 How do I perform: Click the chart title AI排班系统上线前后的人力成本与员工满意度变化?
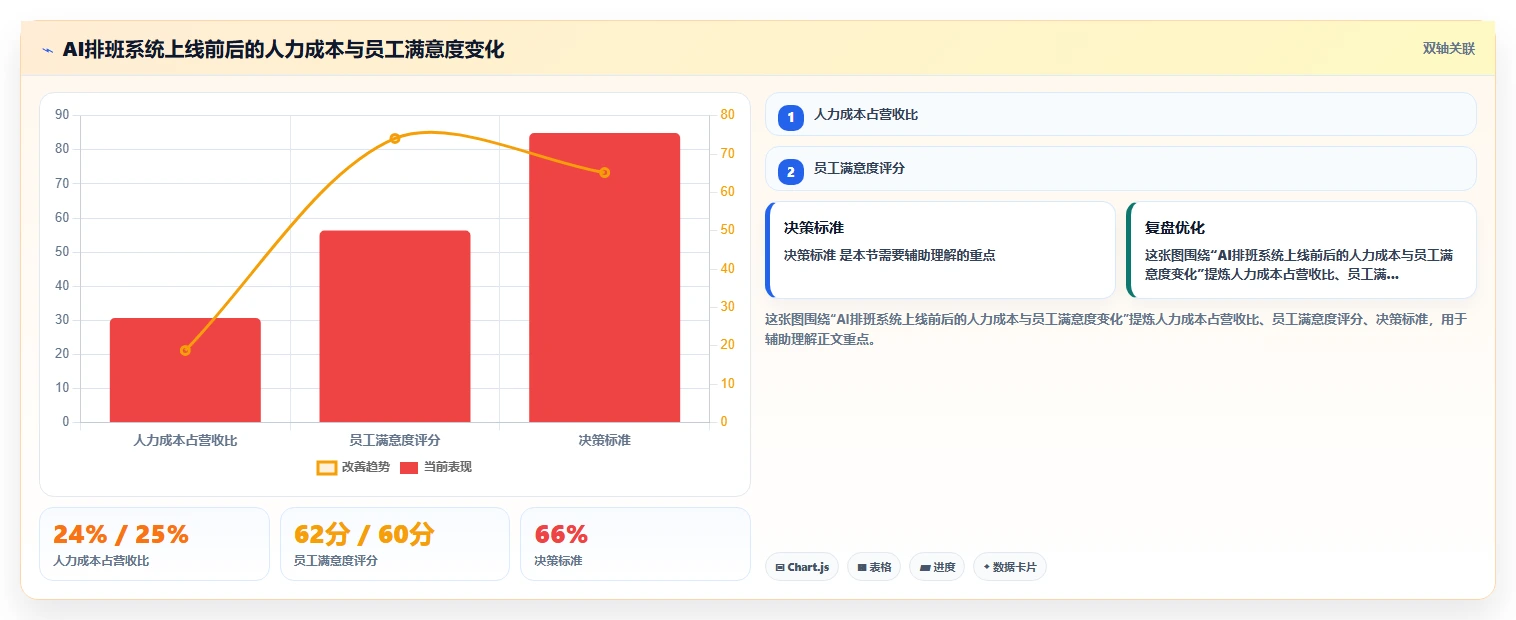click(x=283, y=50)
